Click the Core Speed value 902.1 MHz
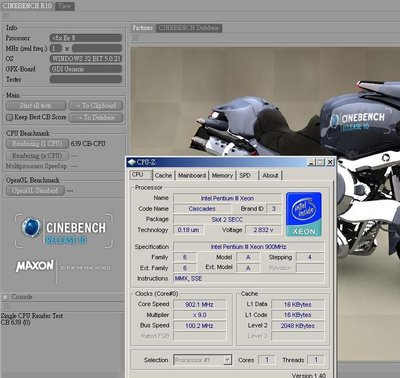 tap(199, 304)
